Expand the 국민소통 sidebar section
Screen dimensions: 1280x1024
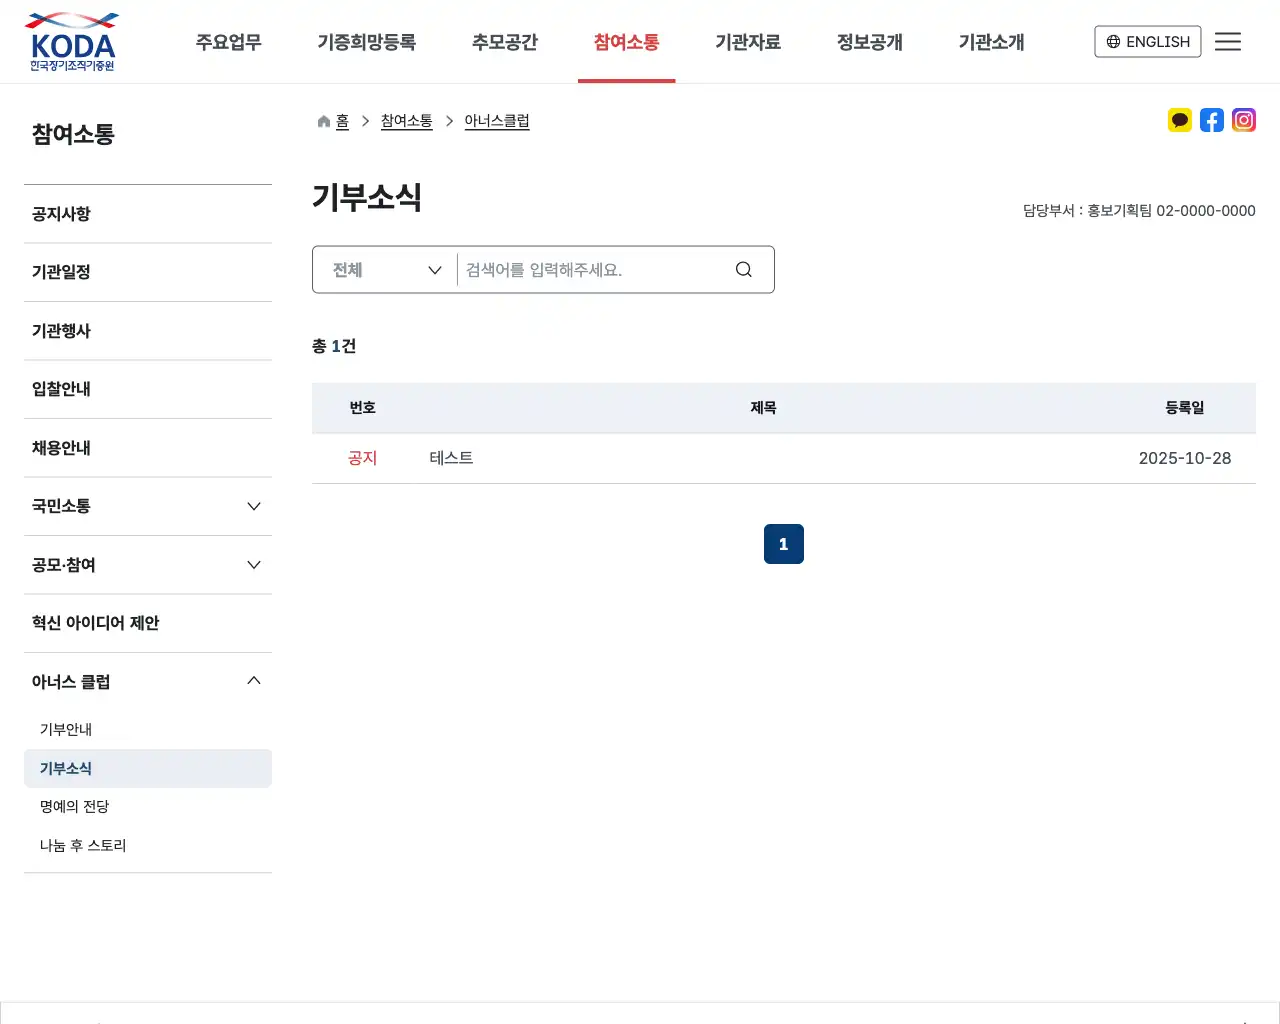coord(148,506)
